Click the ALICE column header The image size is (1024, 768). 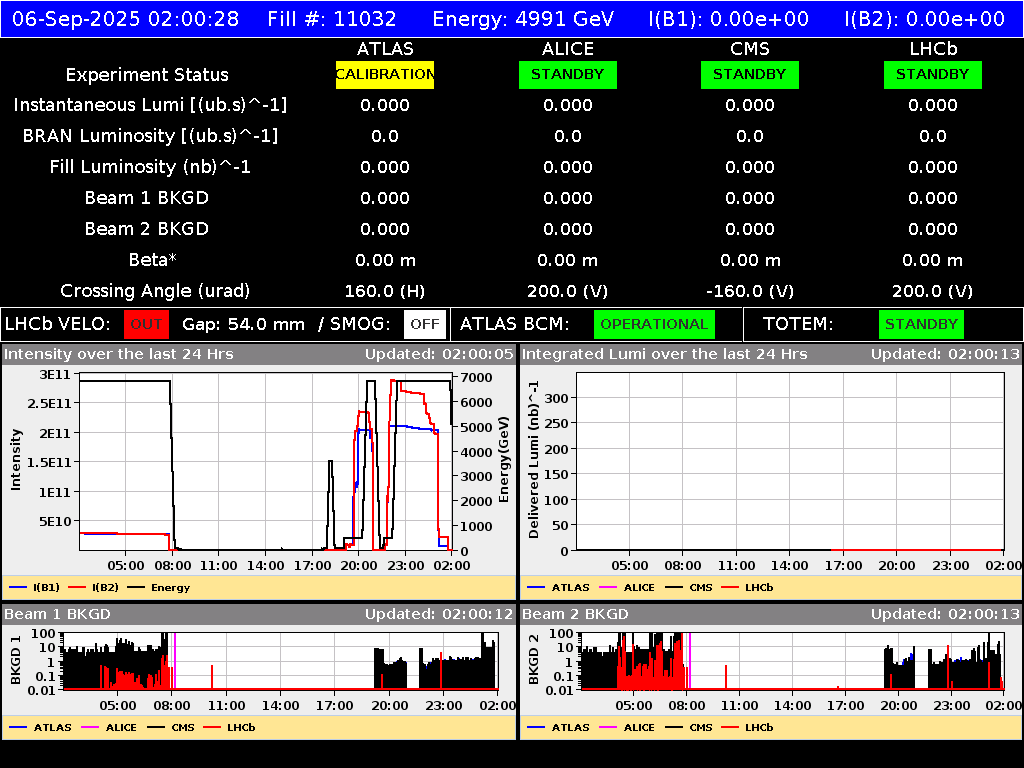(568, 49)
